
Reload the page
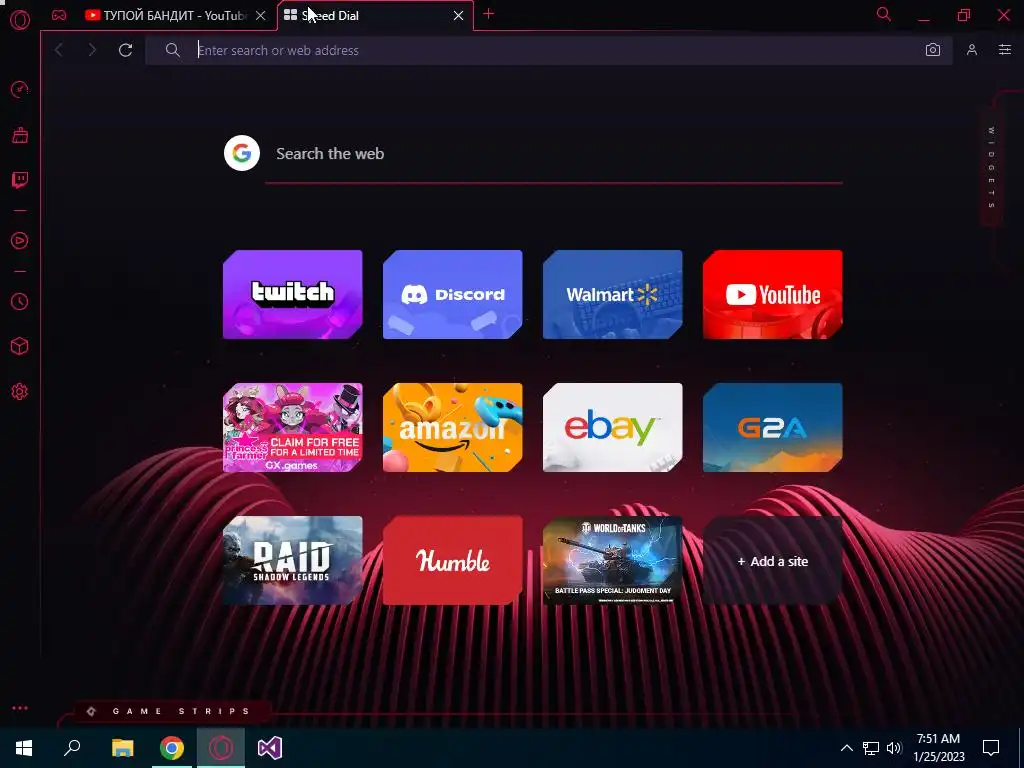pos(125,50)
